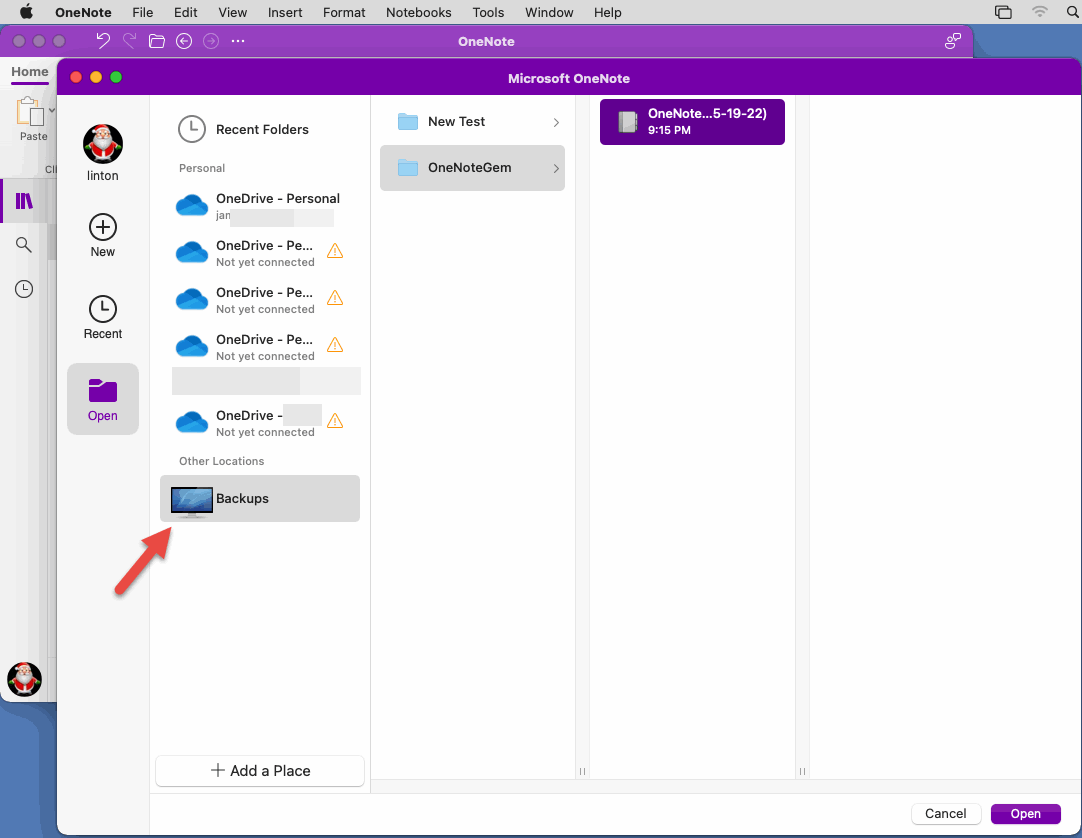Open the Help menu
The height and width of the screenshot is (838, 1082).
(607, 12)
